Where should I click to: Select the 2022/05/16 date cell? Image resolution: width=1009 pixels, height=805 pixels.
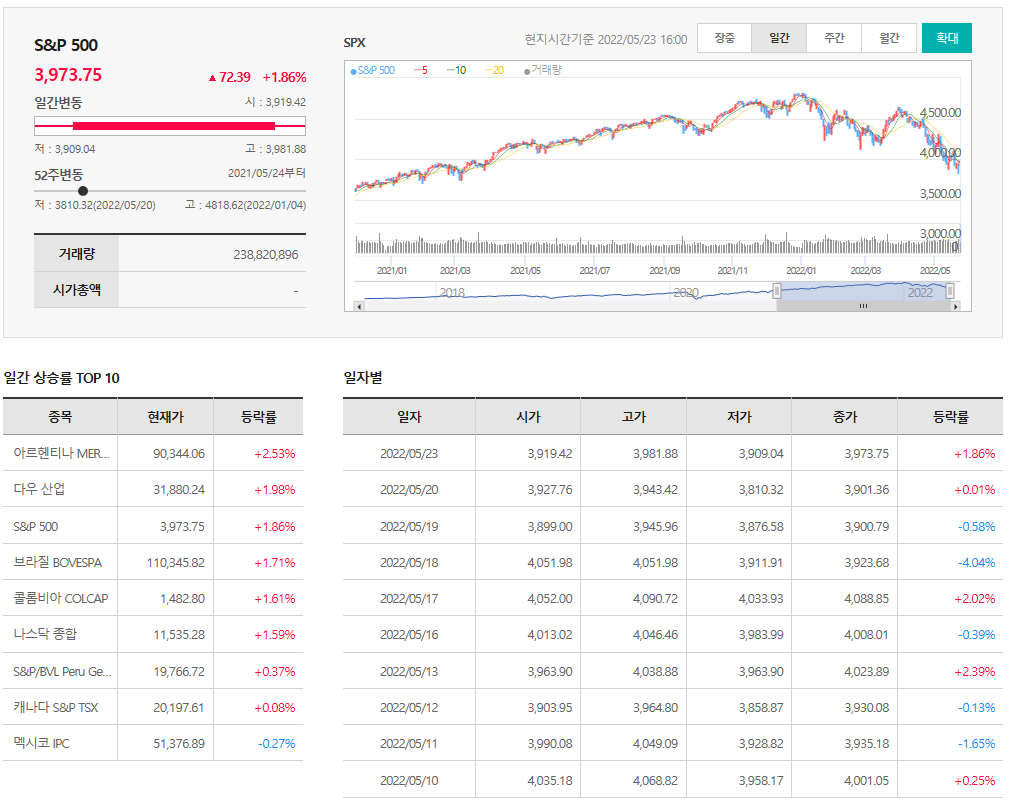(x=409, y=634)
